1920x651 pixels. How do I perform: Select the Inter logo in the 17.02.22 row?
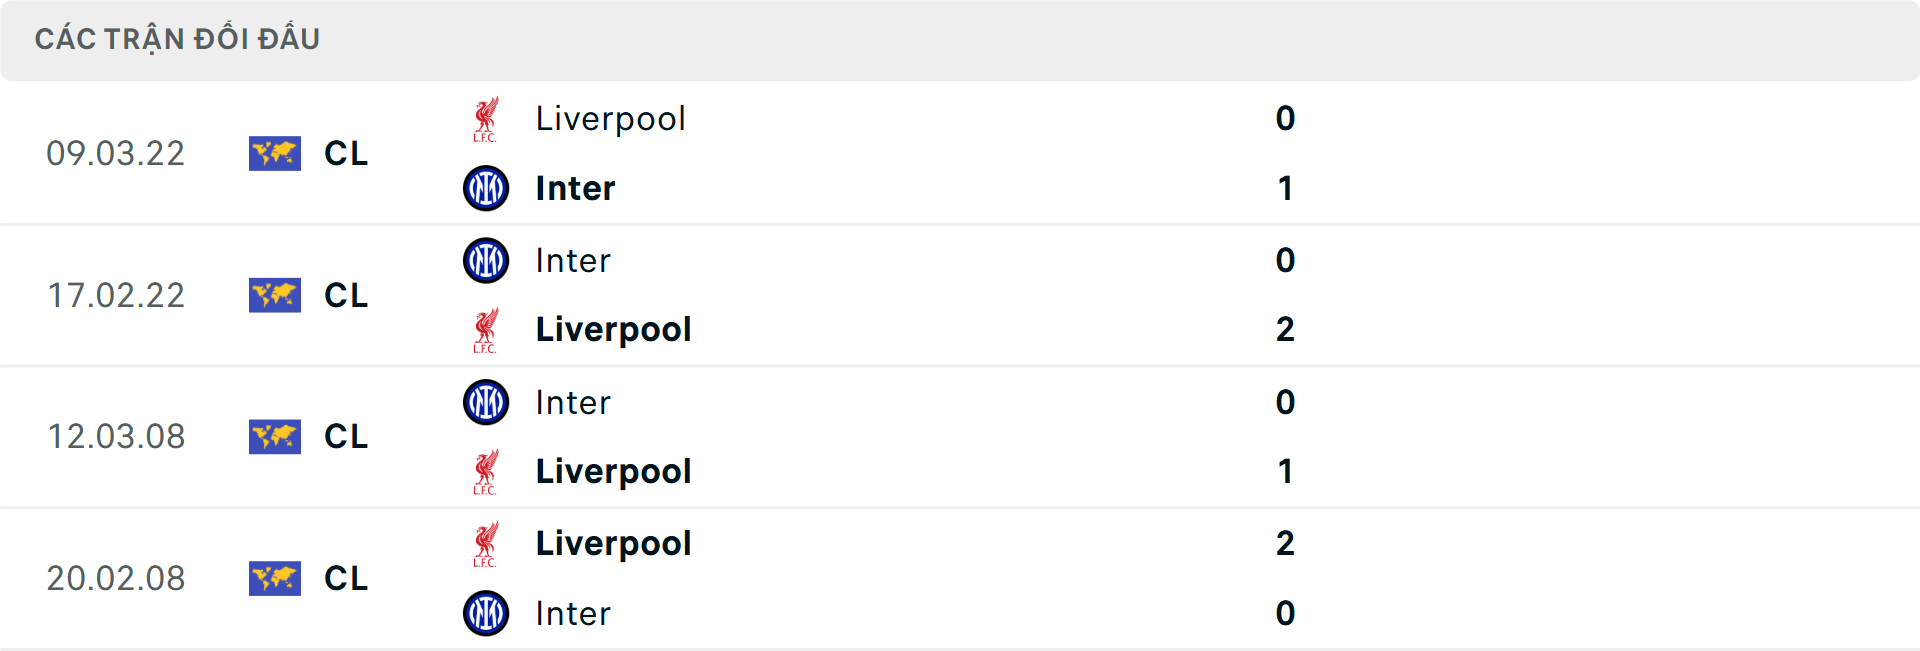pyautogui.click(x=486, y=260)
